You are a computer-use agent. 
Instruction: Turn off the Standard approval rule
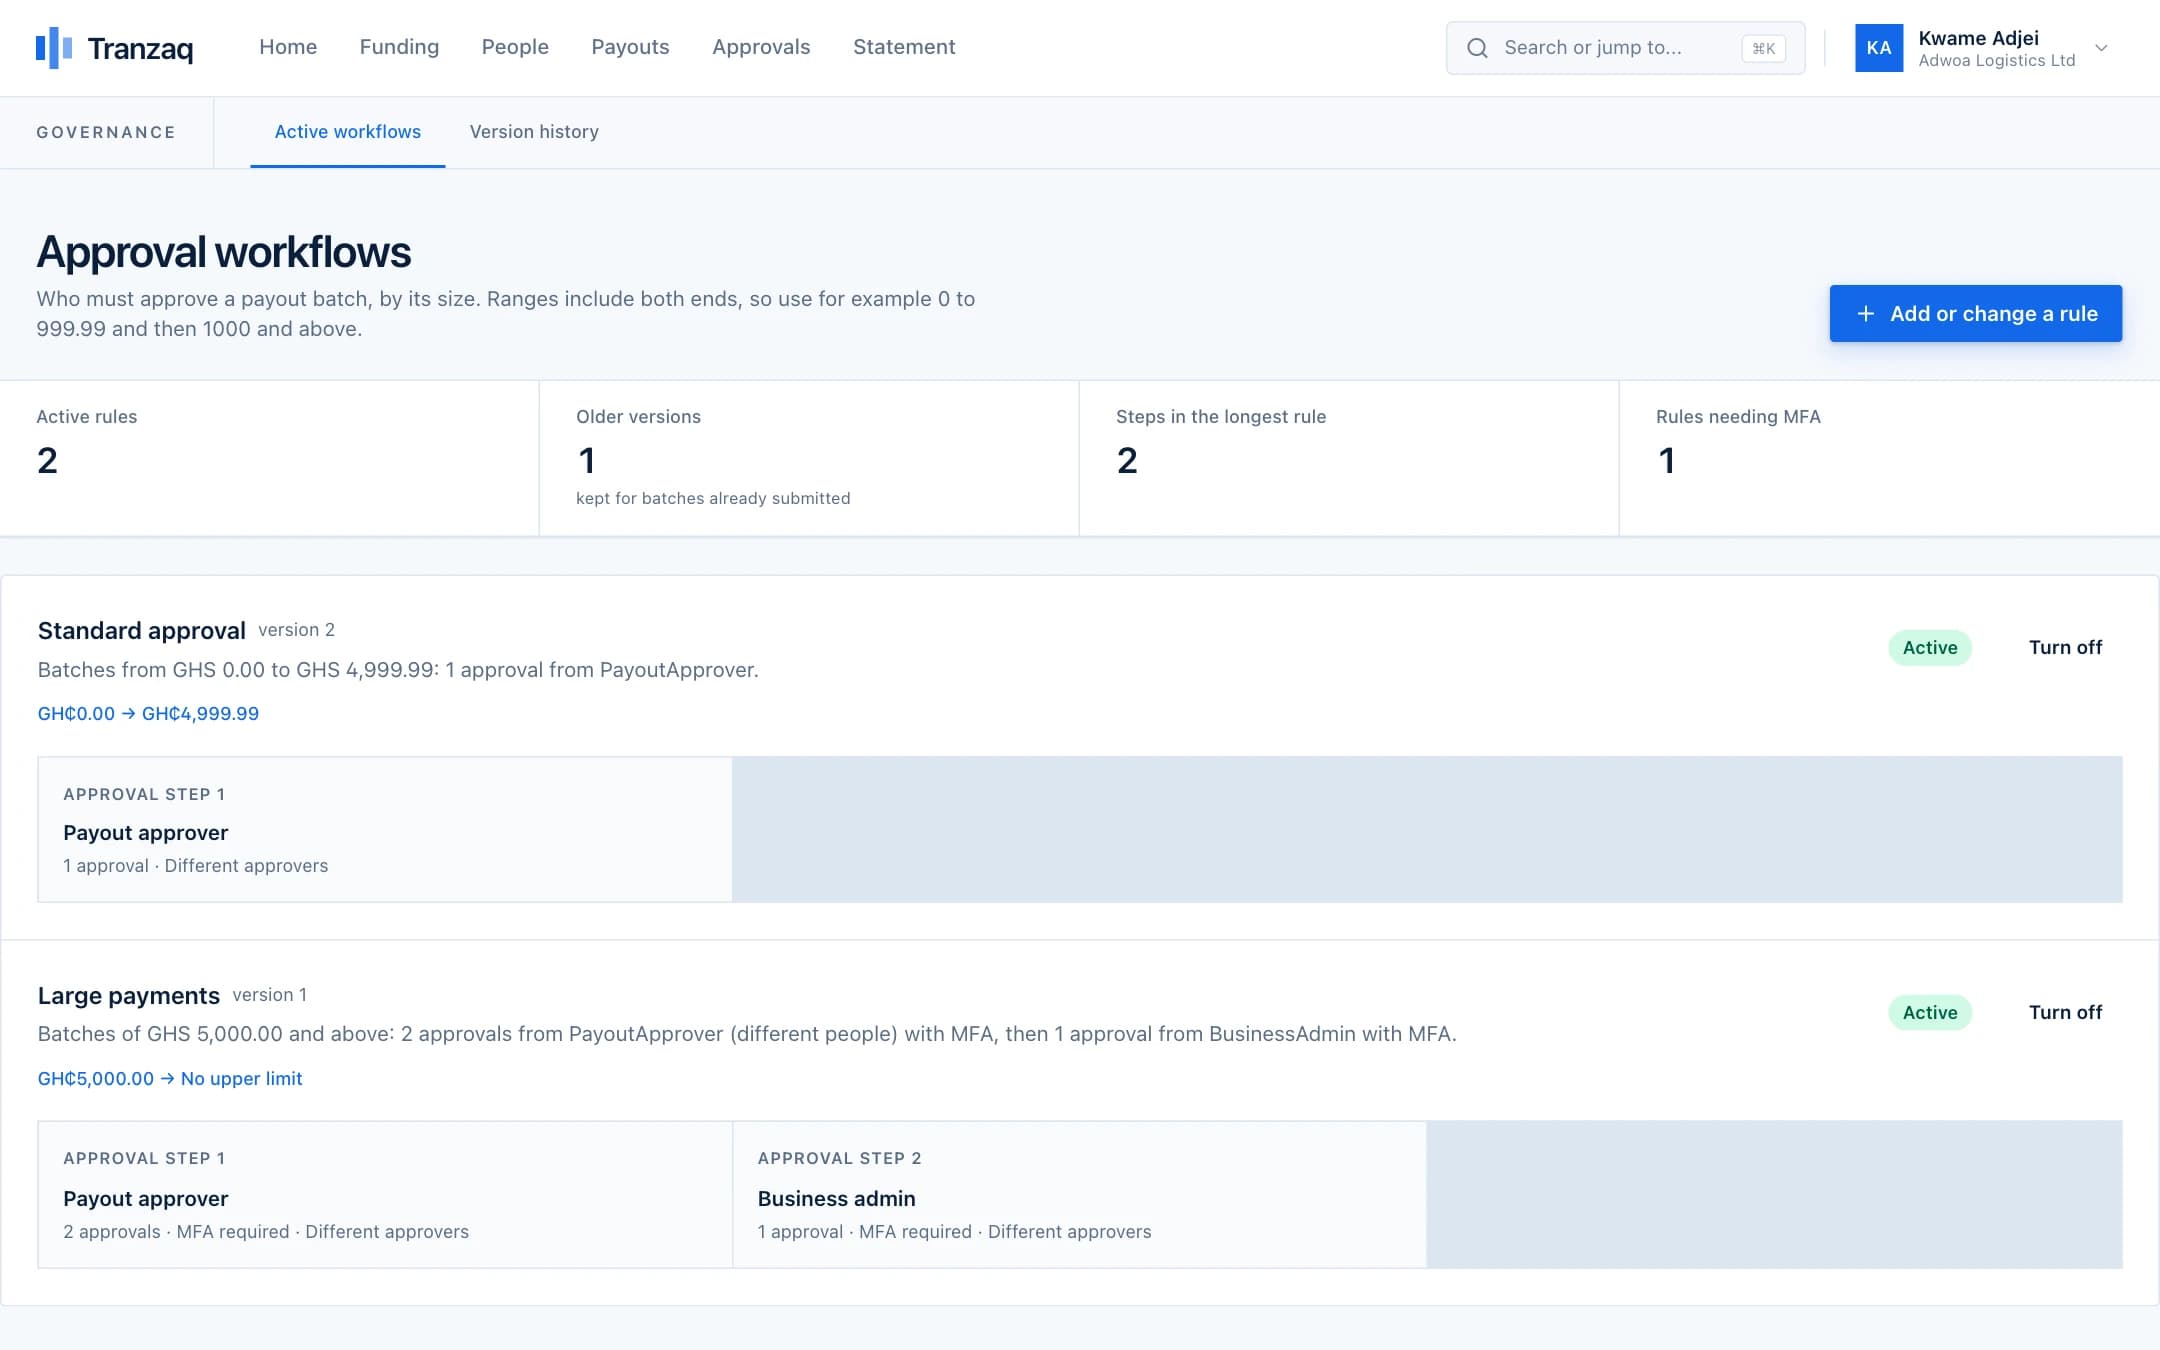point(2065,648)
